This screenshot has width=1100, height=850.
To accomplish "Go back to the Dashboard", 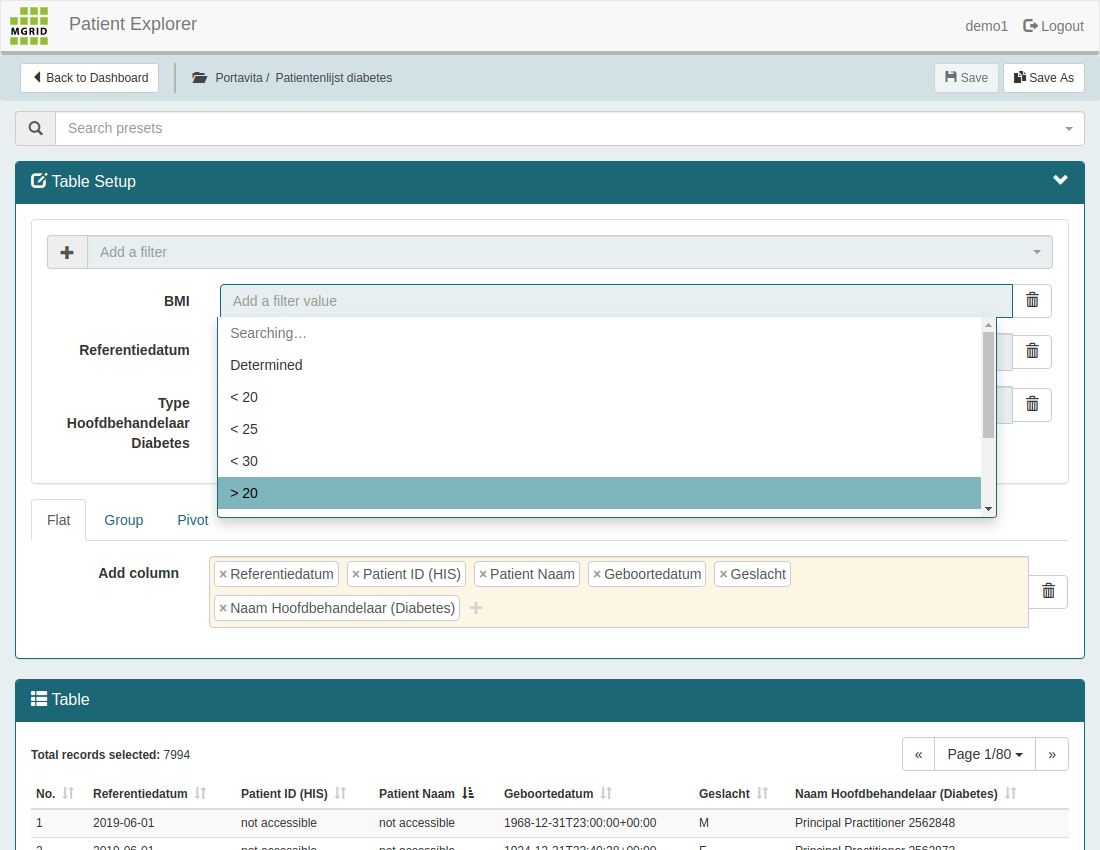I will (x=89, y=78).
